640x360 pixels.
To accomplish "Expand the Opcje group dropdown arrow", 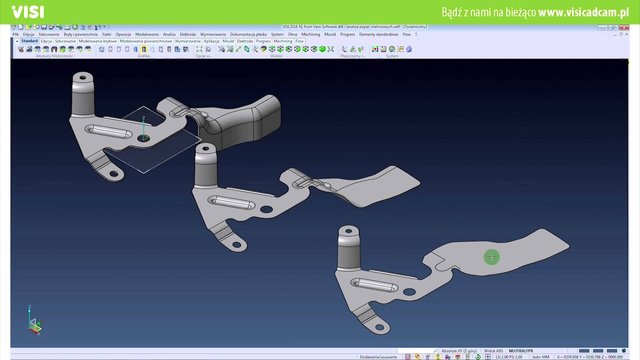I will tap(209, 56).
